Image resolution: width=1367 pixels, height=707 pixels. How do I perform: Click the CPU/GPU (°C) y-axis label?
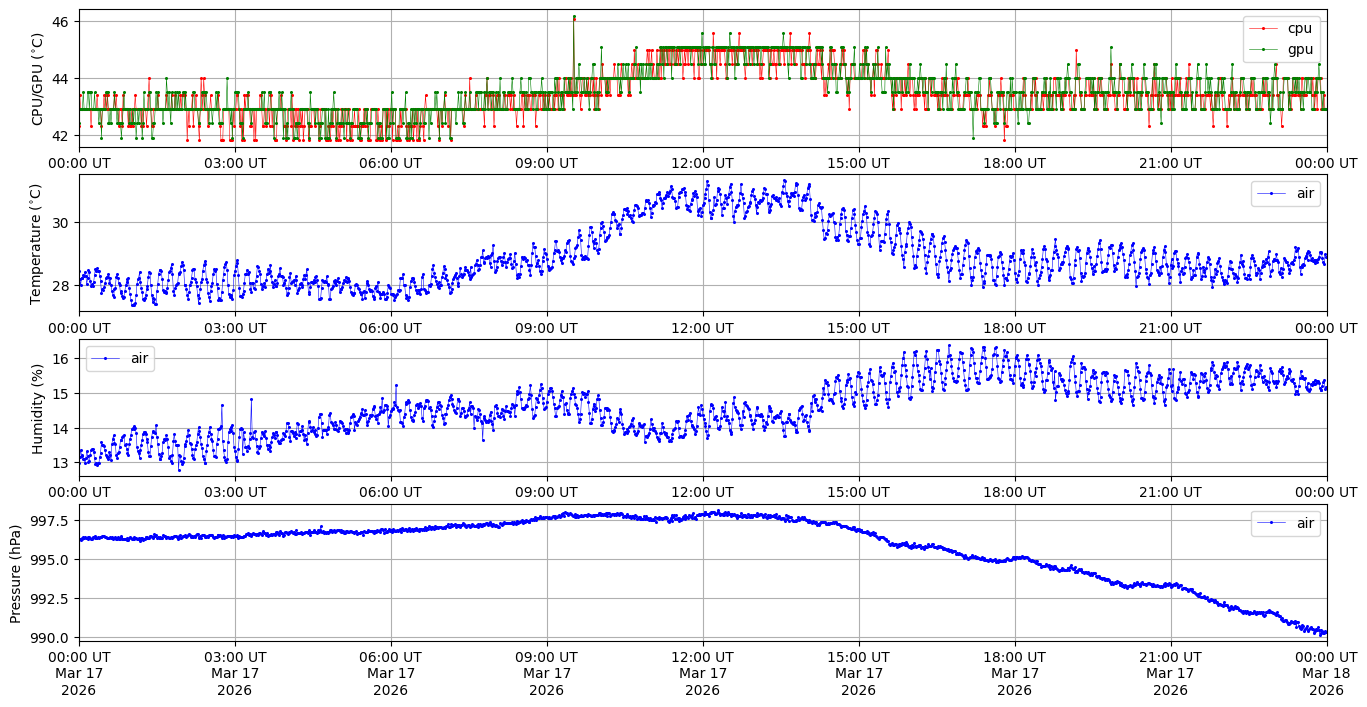38,78
